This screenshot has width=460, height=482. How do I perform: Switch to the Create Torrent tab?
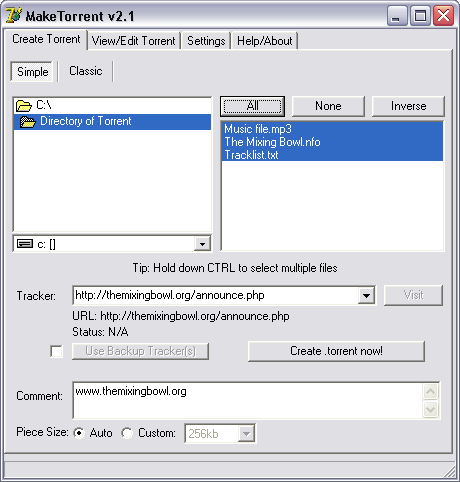pyautogui.click(x=46, y=39)
